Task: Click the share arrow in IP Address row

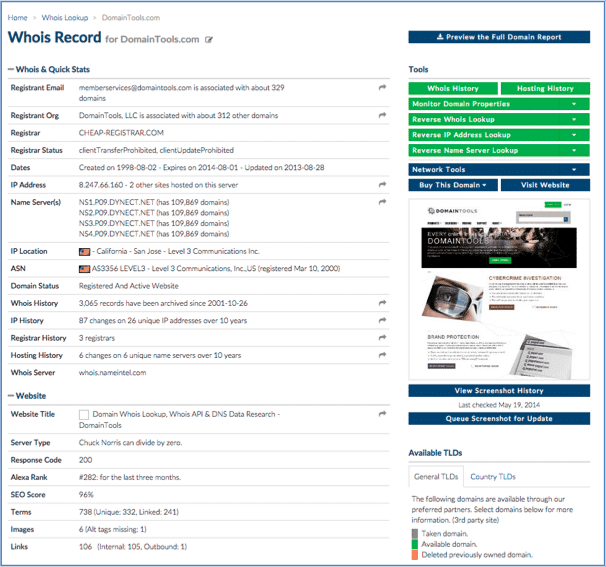Action: [382, 185]
